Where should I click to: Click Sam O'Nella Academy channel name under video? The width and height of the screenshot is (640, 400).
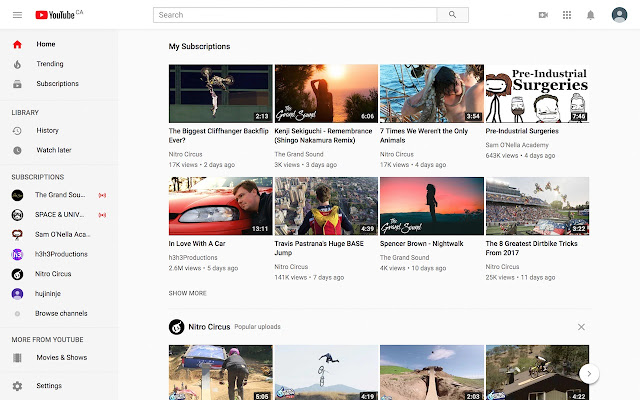tap(517, 145)
